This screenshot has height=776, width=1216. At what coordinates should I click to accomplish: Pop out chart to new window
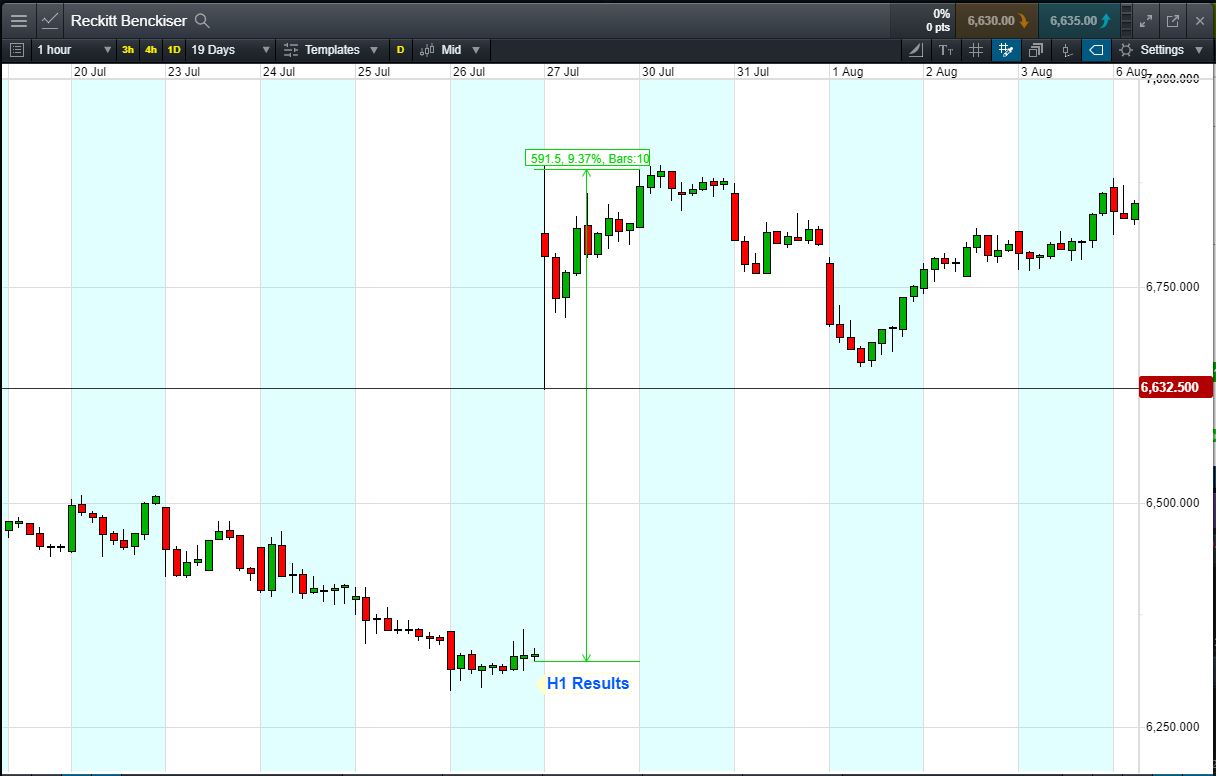click(1173, 20)
